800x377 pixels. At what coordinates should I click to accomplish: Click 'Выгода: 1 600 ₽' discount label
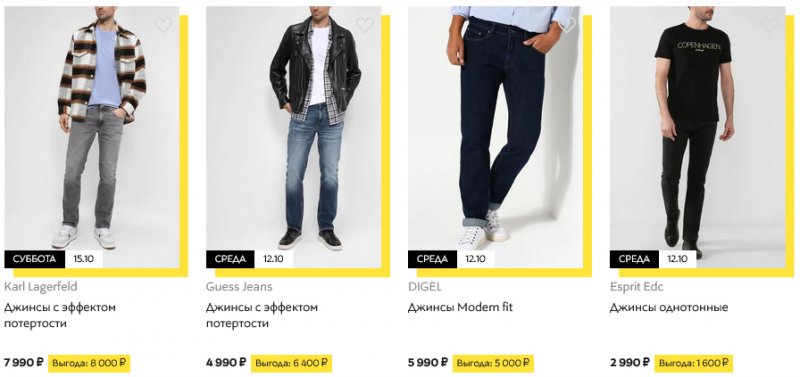(693, 363)
